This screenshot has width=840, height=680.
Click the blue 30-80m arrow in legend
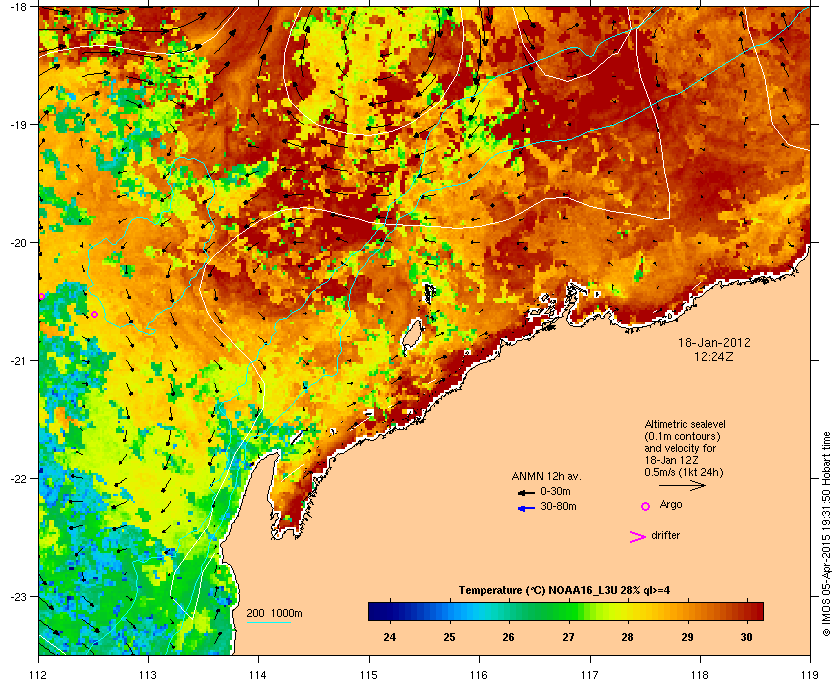(x=526, y=508)
